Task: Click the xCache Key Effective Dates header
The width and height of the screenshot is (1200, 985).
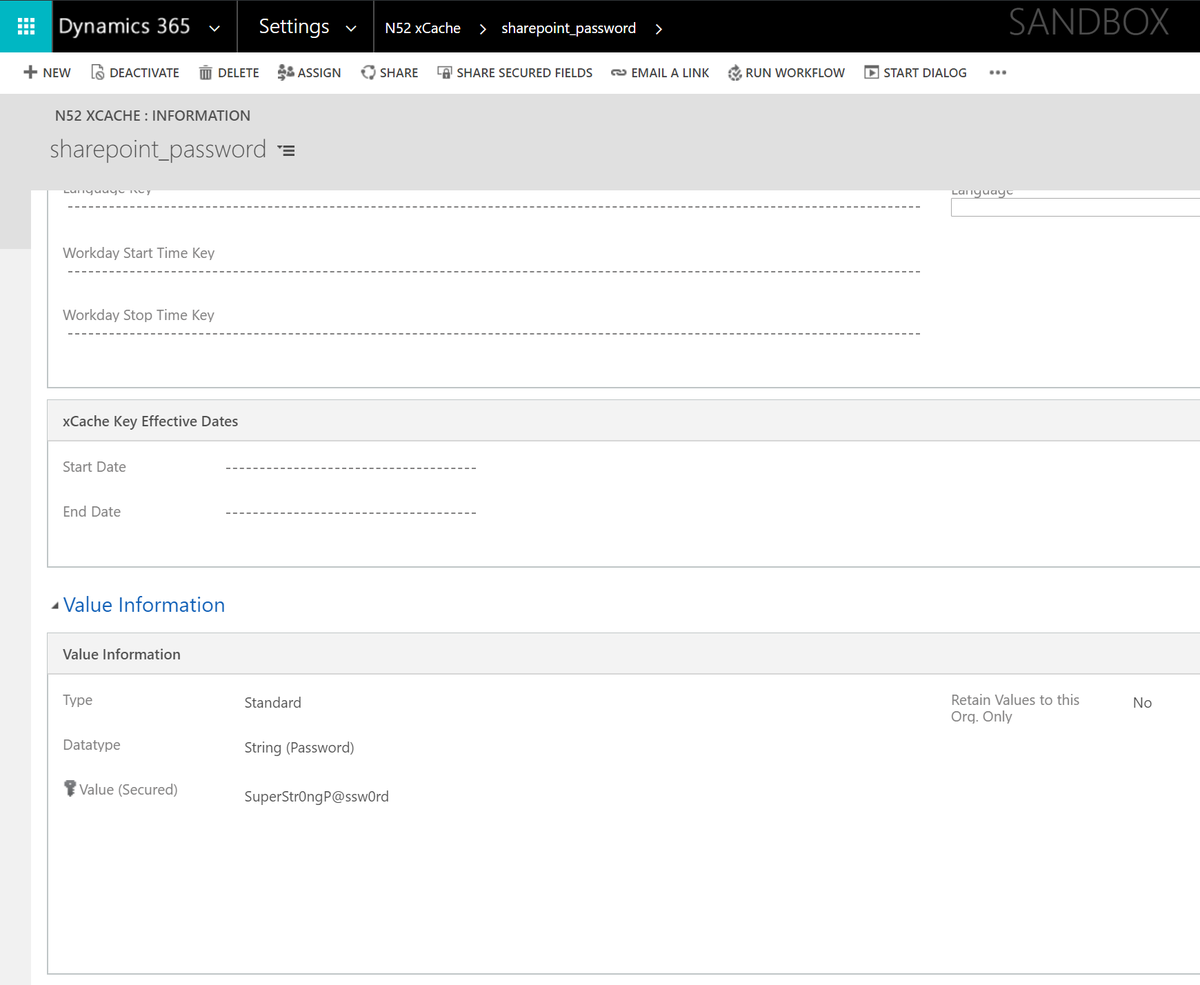Action: coord(150,421)
